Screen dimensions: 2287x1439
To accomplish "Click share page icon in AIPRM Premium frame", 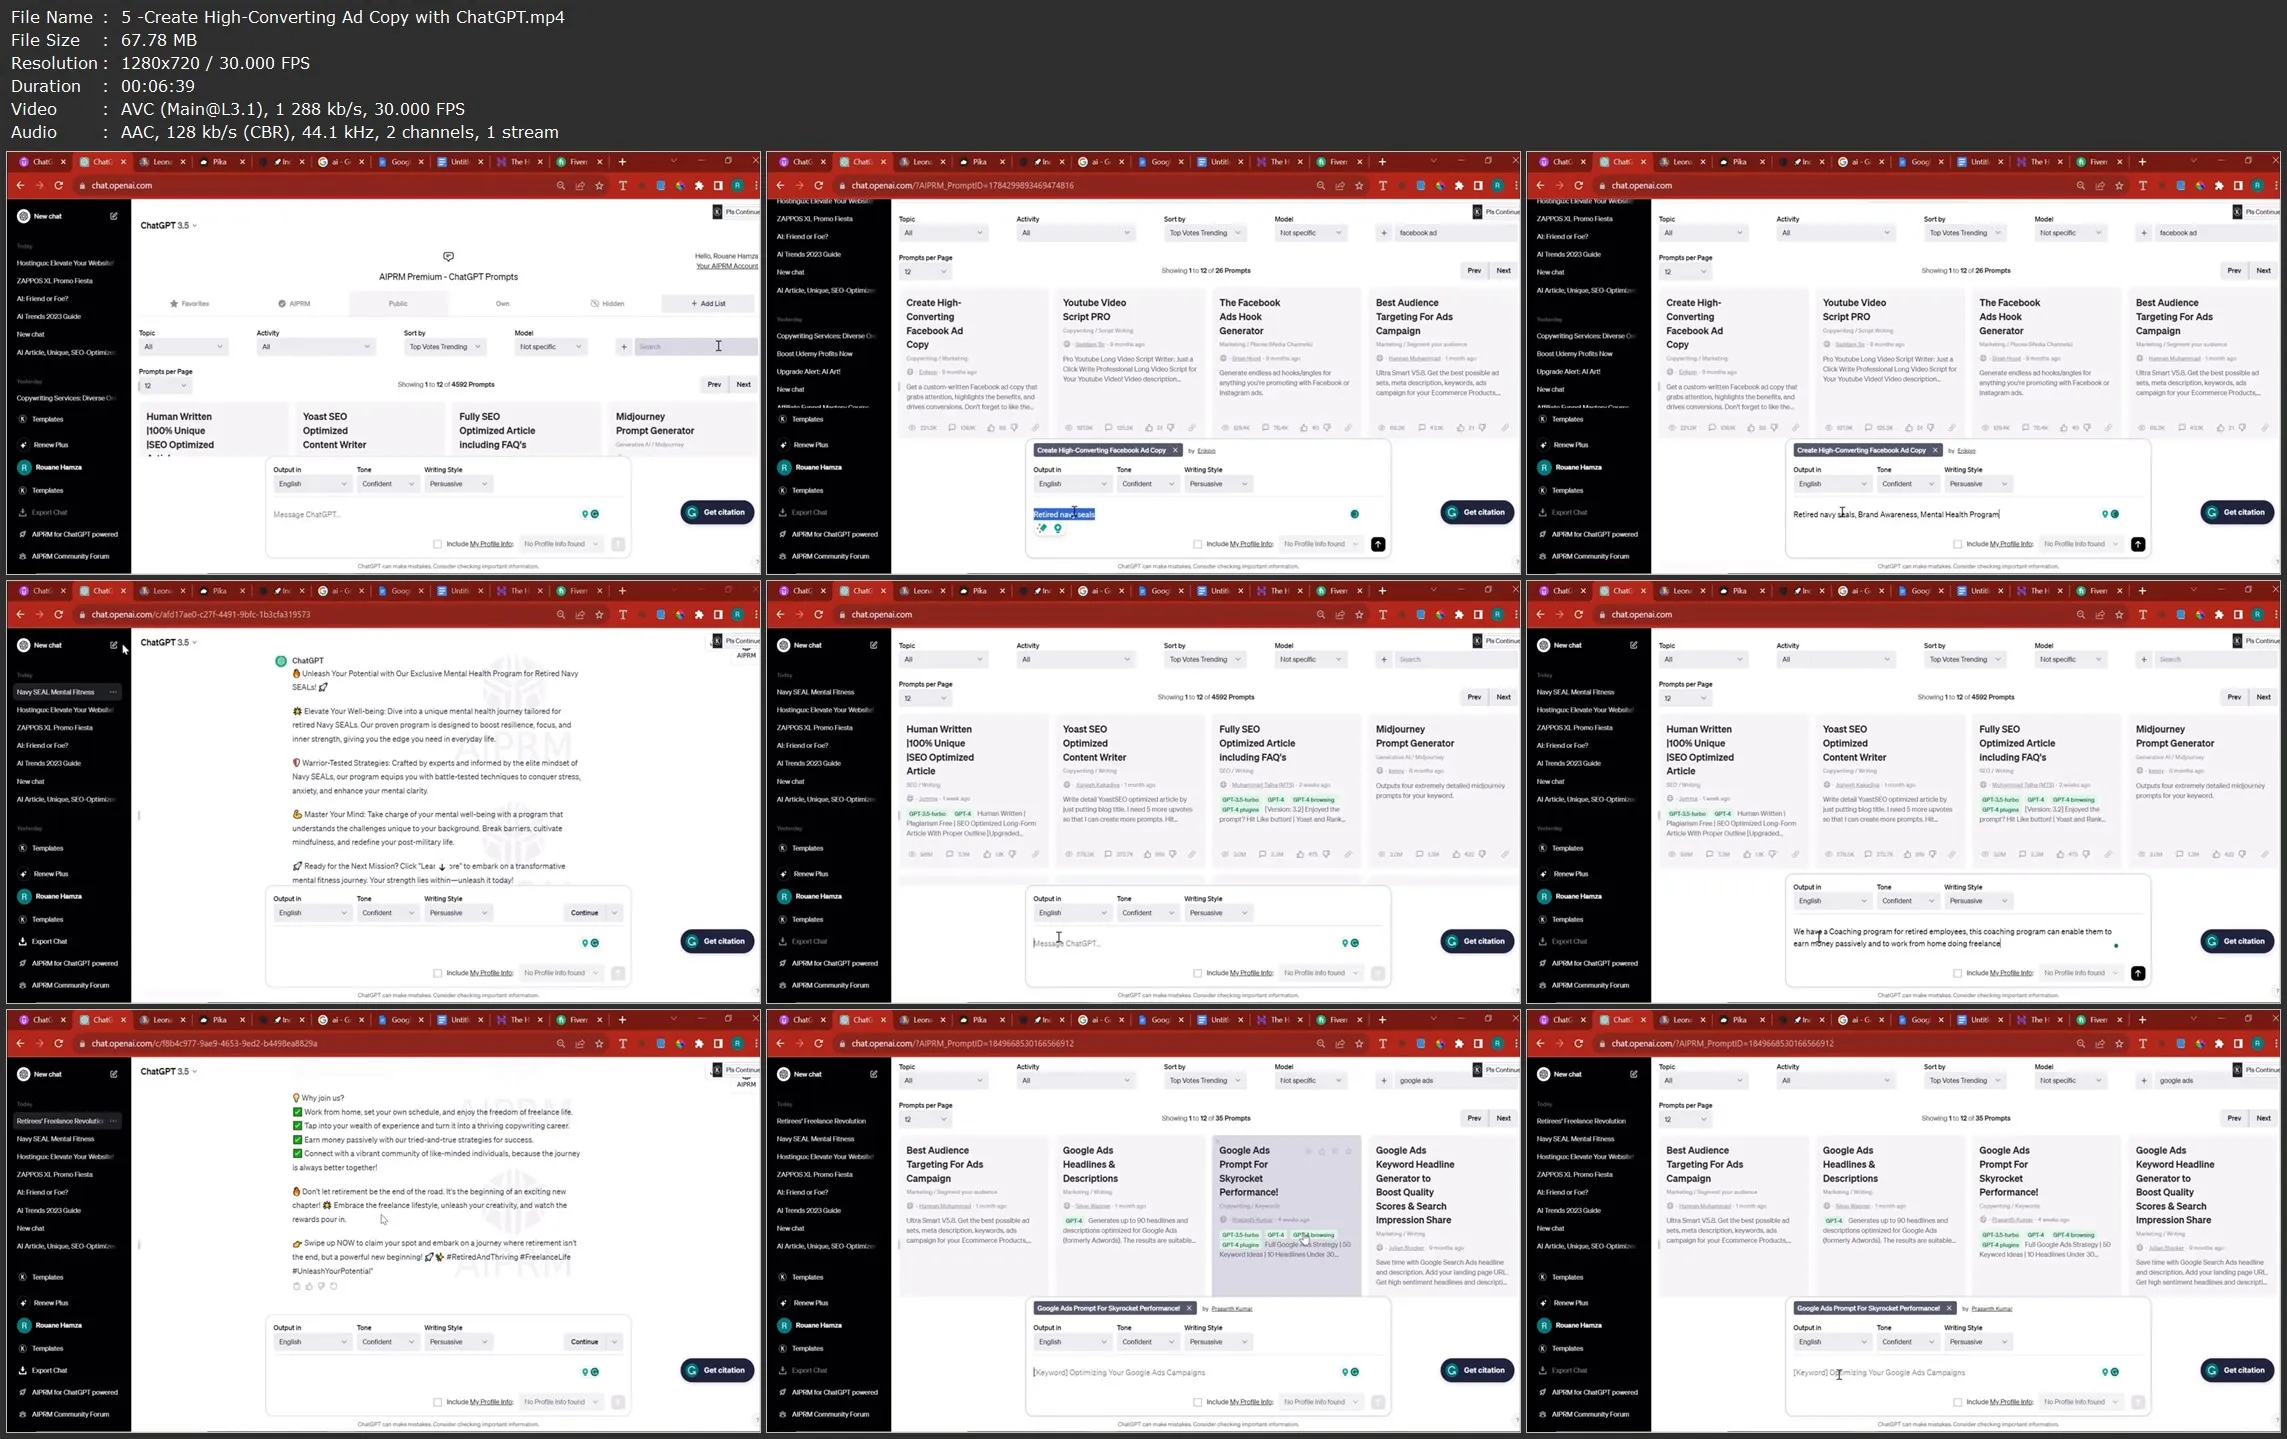I will [580, 185].
